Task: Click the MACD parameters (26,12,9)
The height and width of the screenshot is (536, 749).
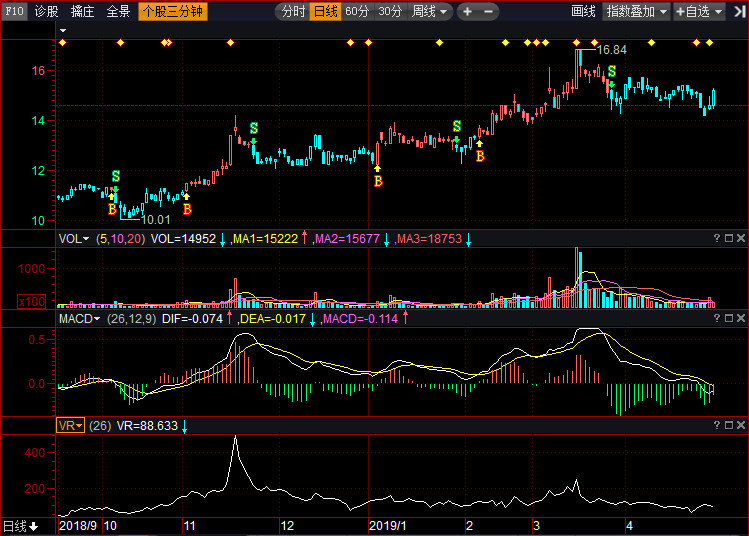Action: [x=131, y=319]
